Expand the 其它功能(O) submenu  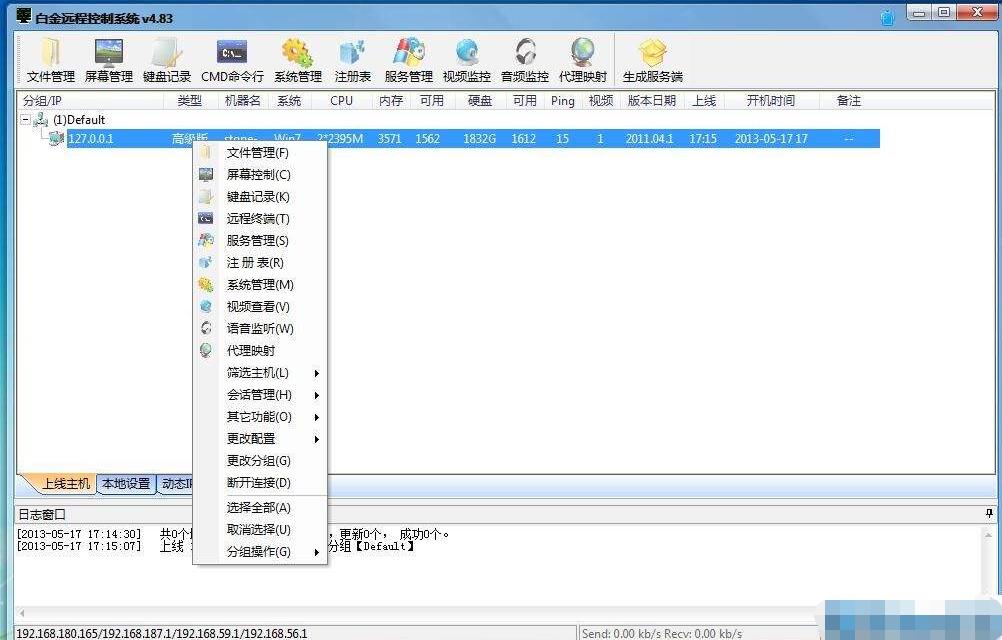point(260,417)
